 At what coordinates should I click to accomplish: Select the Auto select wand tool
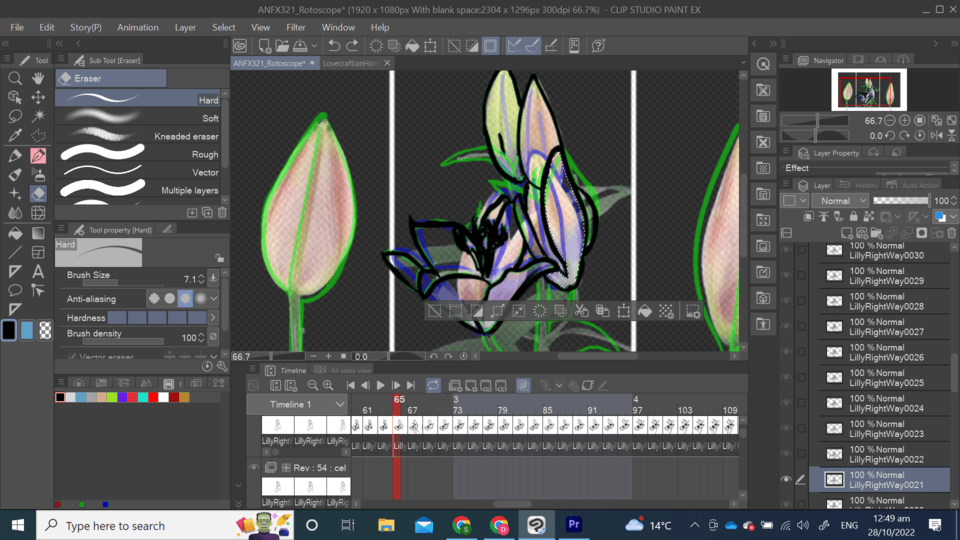pyautogui.click(x=38, y=116)
